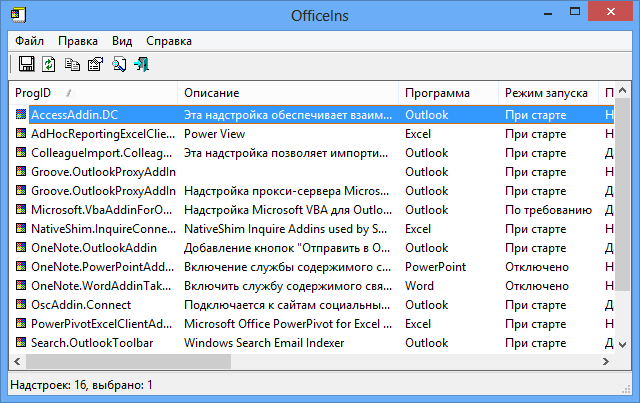
Task: Click the Windows Search Email Indexer description
Action: click(x=264, y=343)
